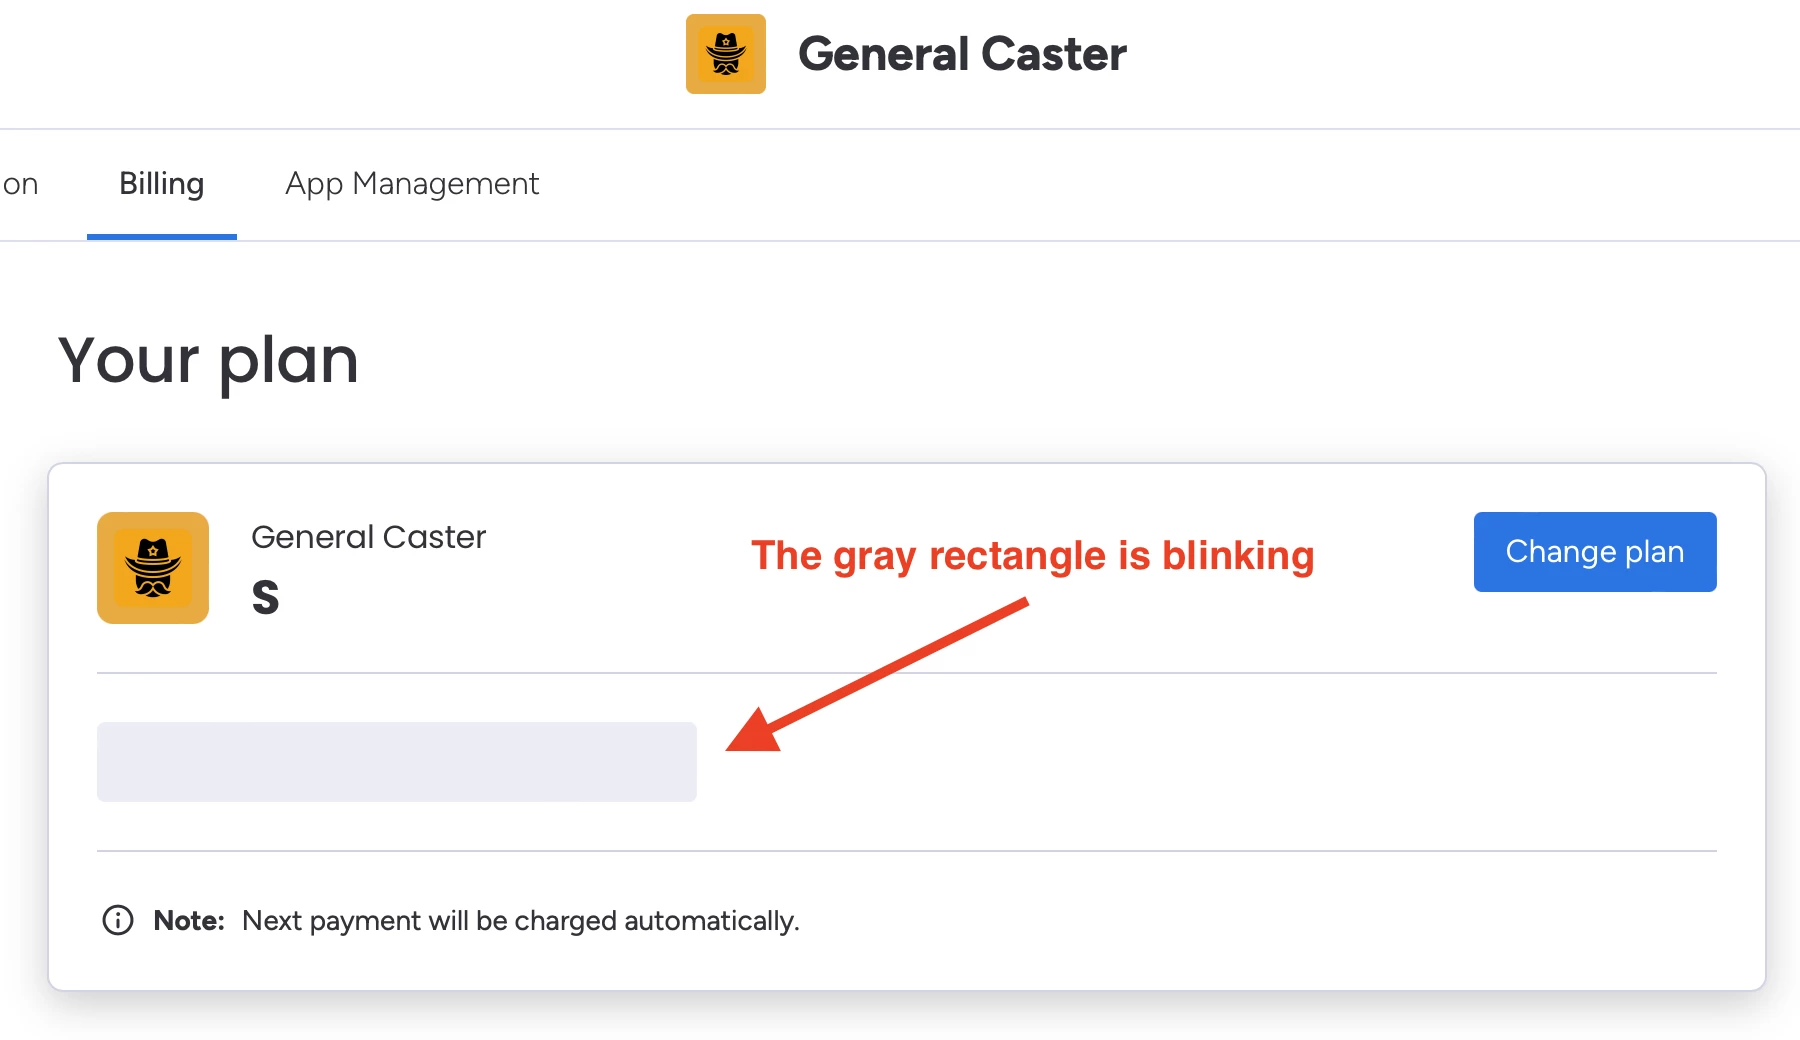The width and height of the screenshot is (1800, 1040).
Task: Click the info icon beside Note
Action: 118,920
